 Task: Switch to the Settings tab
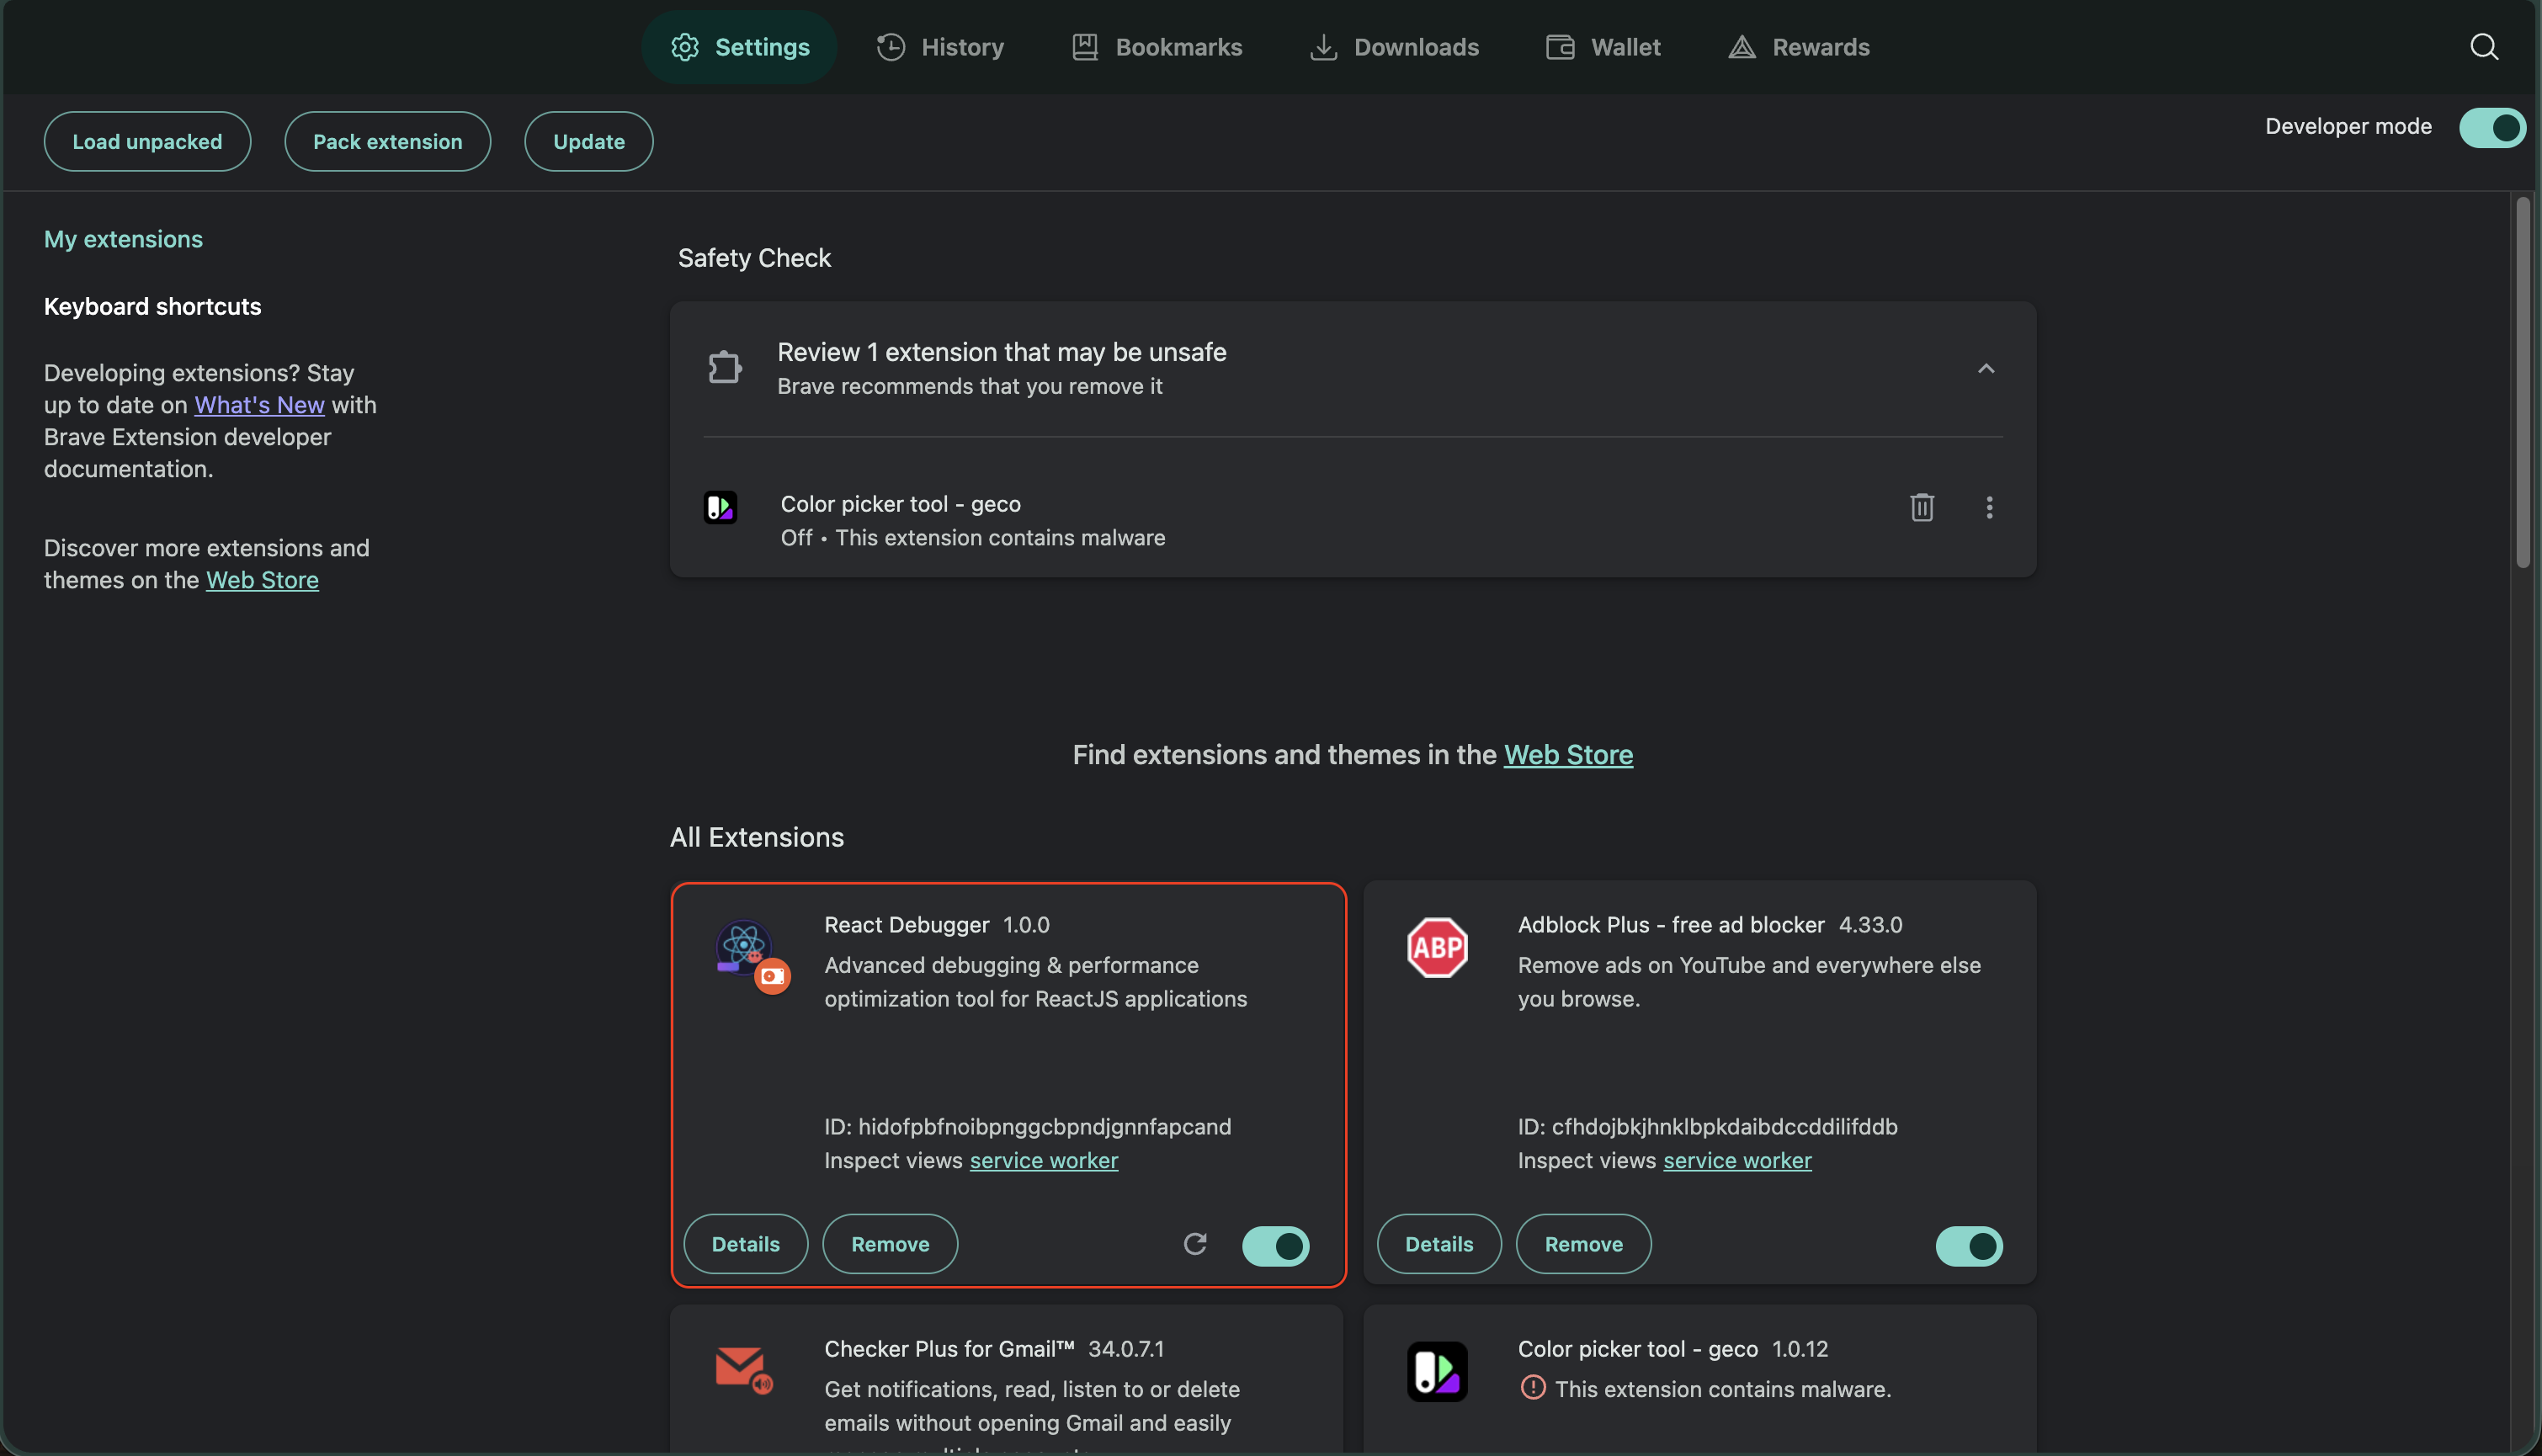pos(739,47)
